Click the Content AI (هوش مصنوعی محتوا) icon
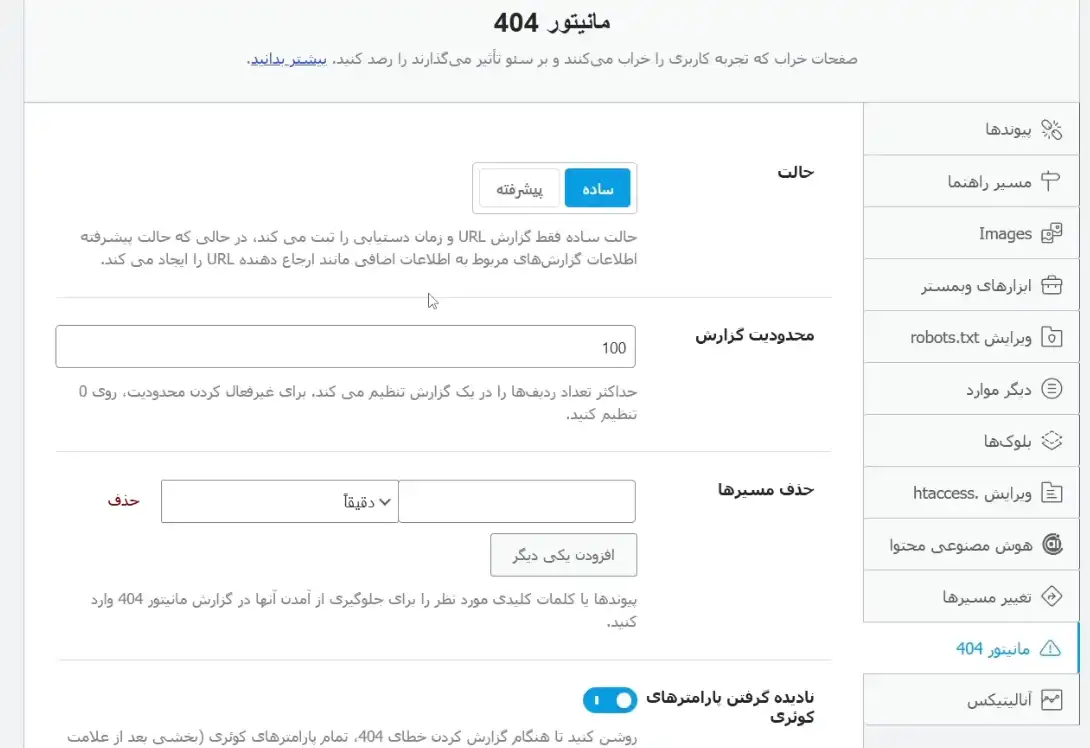 pyautogui.click(x=1051, y=544)
